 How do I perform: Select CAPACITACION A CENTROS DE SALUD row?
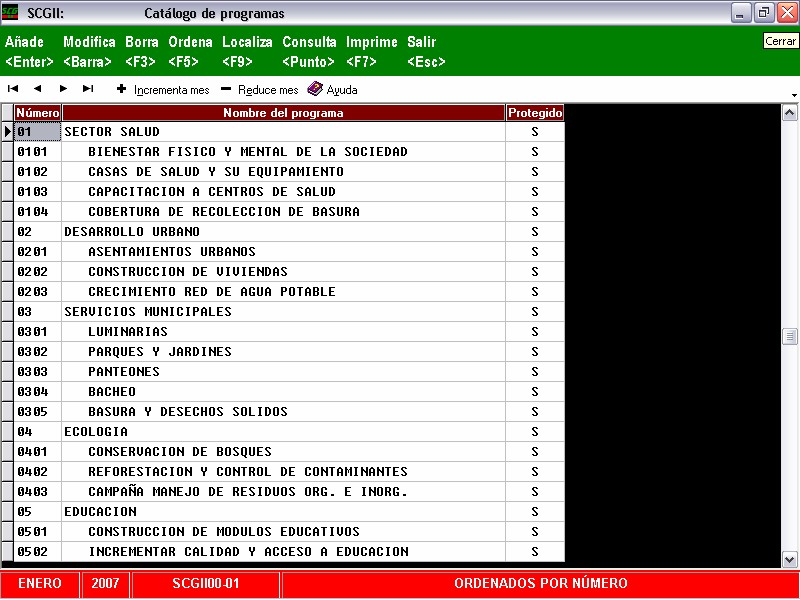click(283, 192)
